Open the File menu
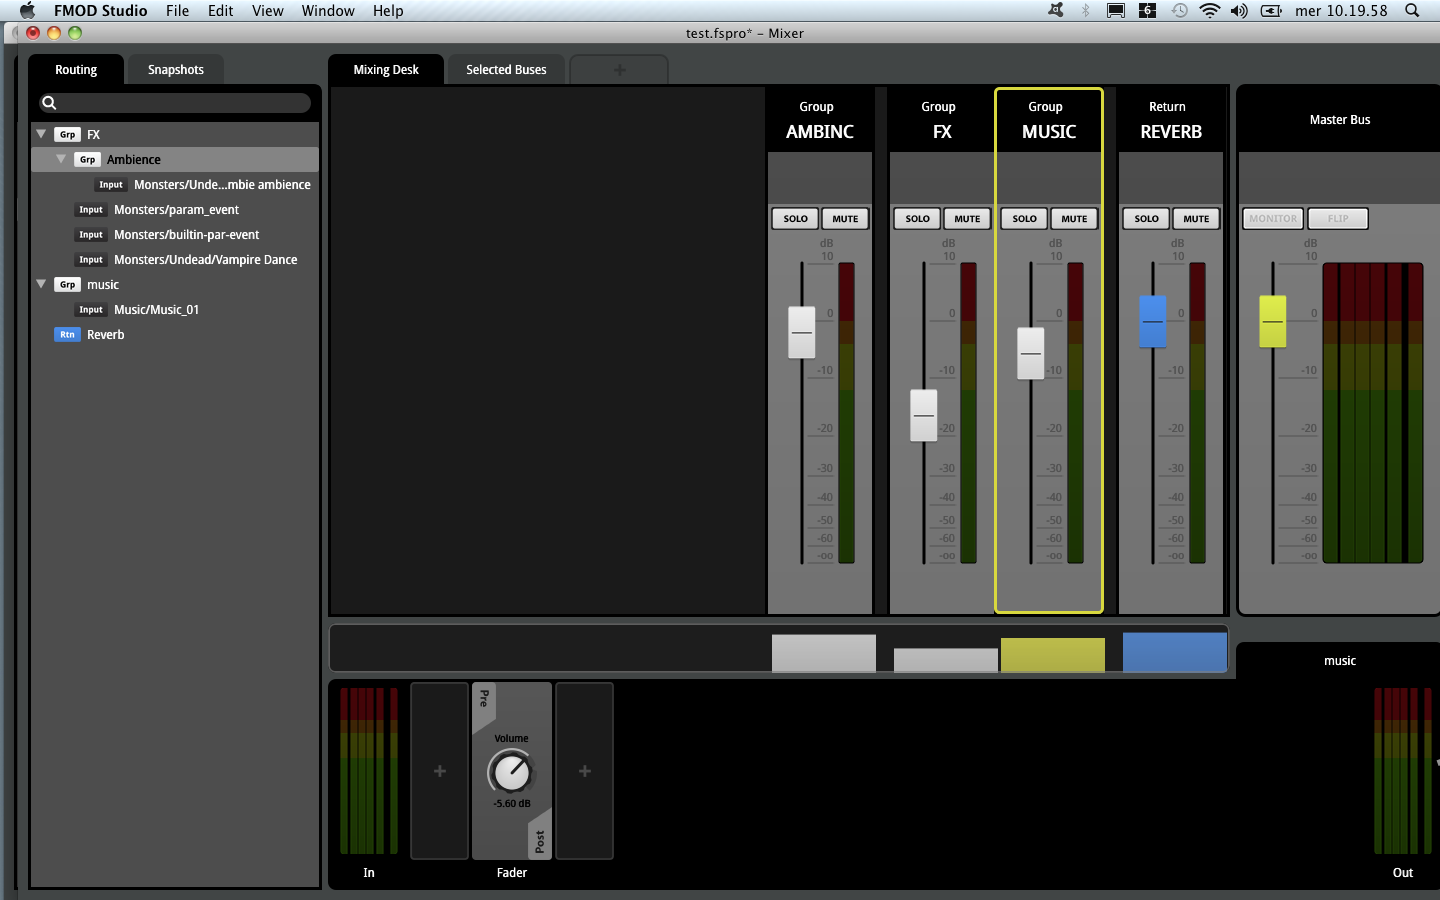Image resolution: width=1440 pixels, height=900 pixels. [x=177, y=11]
